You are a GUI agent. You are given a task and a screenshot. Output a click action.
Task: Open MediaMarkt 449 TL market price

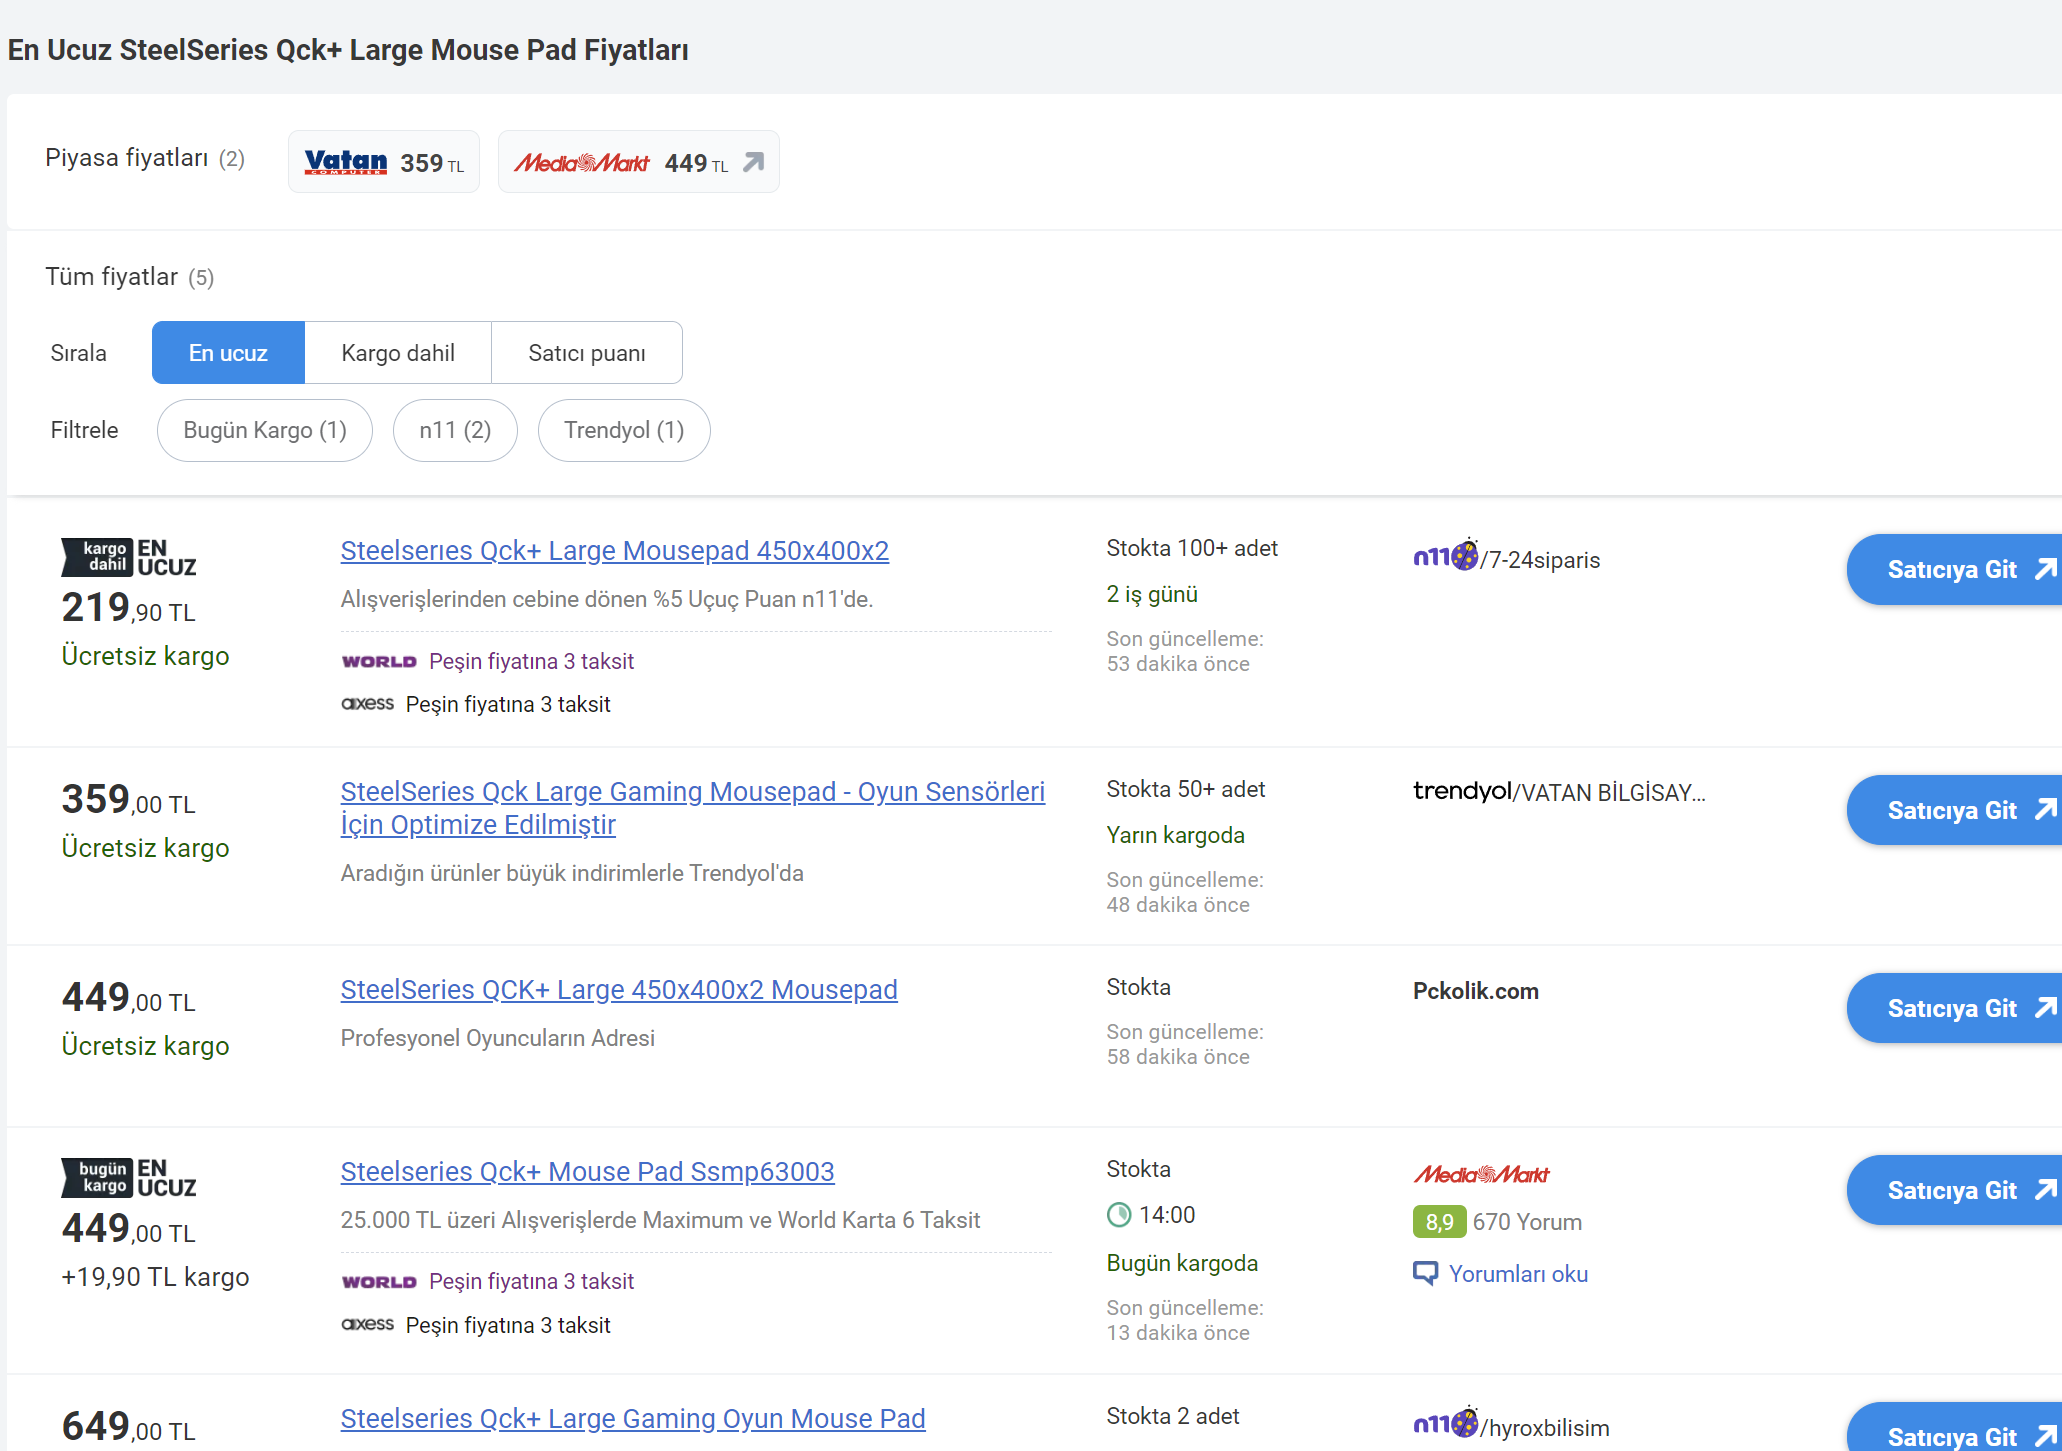pyautogui.click(x=639, y=162)
